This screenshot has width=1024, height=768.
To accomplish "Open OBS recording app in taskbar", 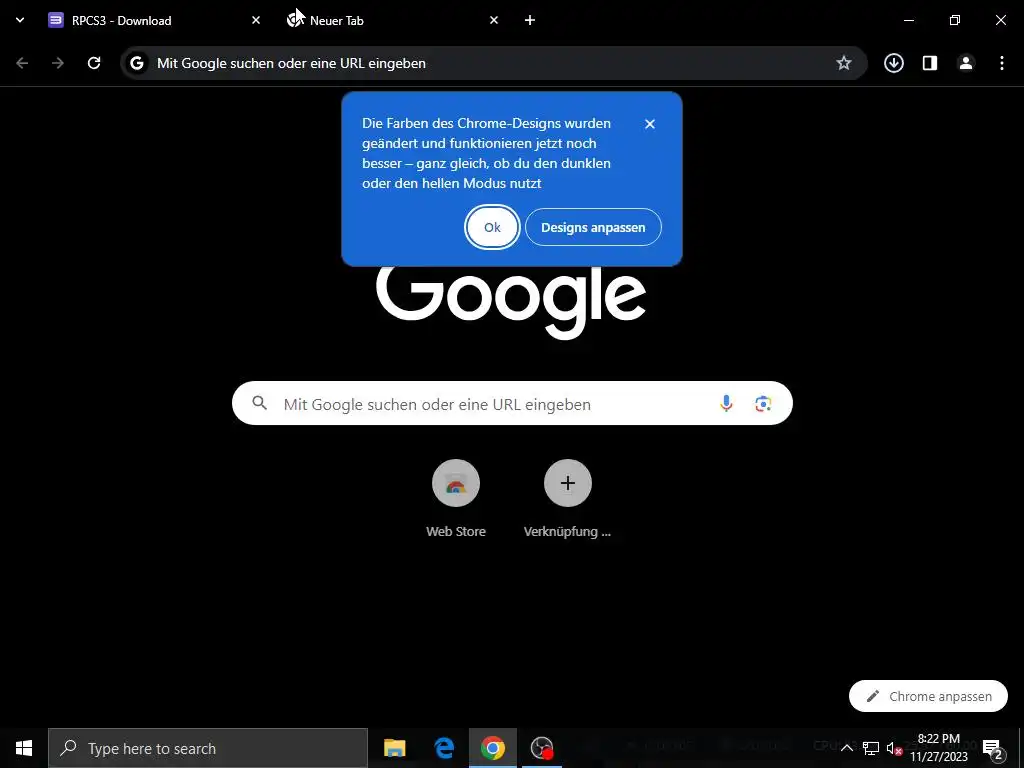I will point(542,748).
